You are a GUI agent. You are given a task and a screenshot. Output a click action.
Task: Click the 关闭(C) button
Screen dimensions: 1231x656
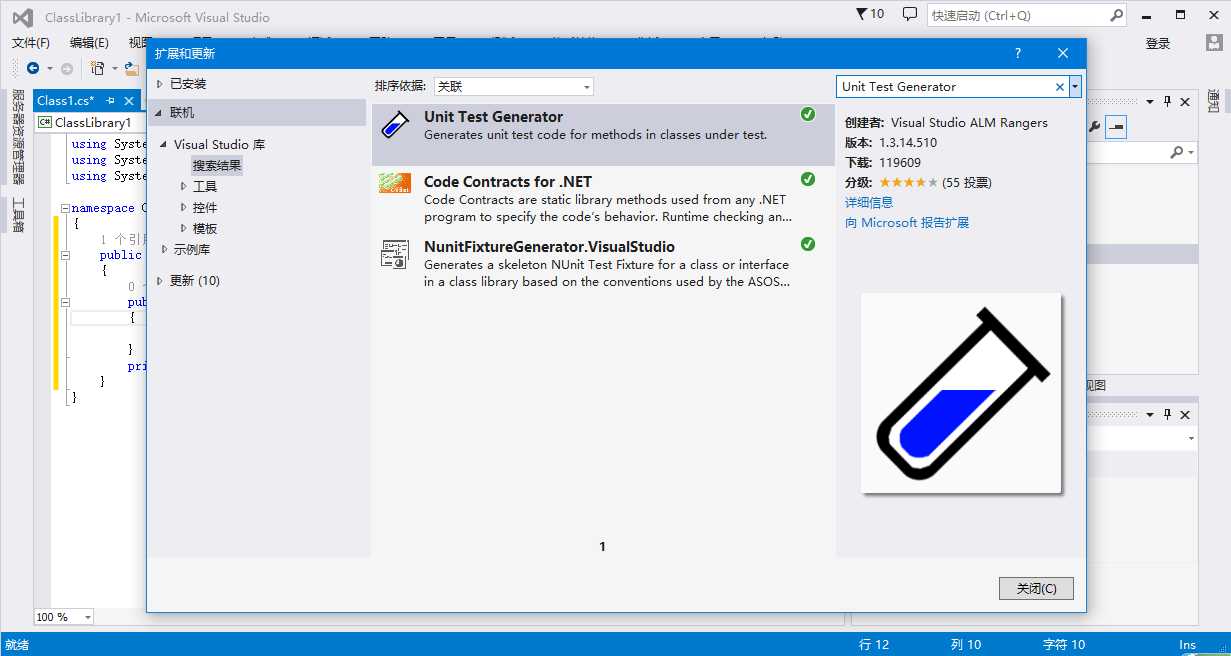coord(1036,588)
